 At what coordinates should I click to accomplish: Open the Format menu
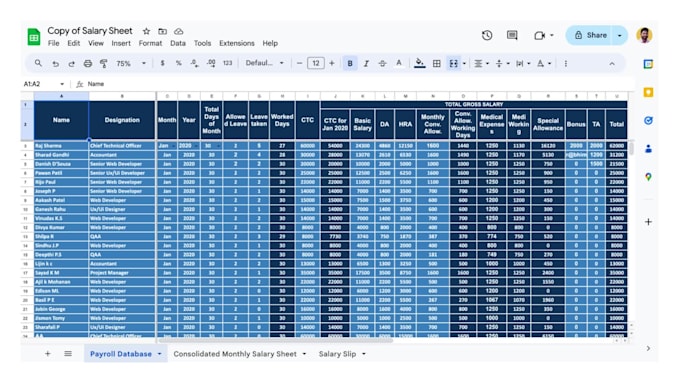click(150, 43)
